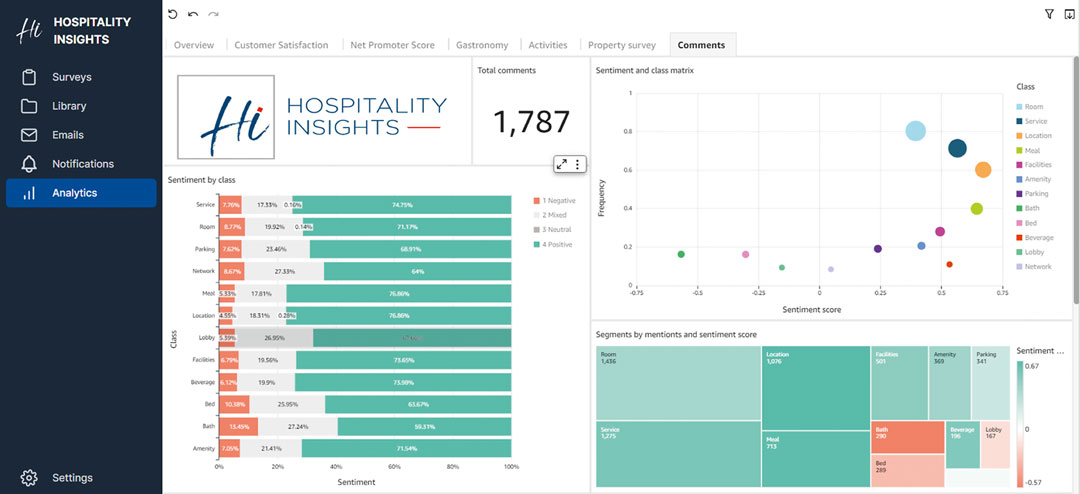Open the chart's three-dot options menu
Screen dimensions: 1080x494
tap(577, 164)
